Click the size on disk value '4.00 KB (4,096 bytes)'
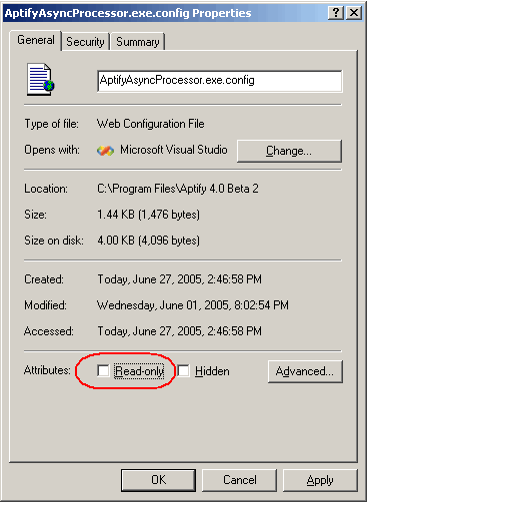Image resolution: width=528 pixels, height=516 pixels. point(148,240)
